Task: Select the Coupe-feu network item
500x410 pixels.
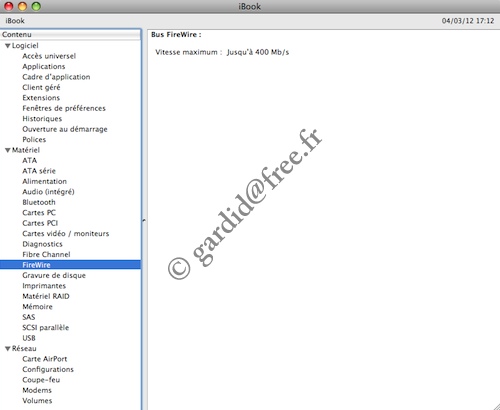Action: [x=41, y=380]
